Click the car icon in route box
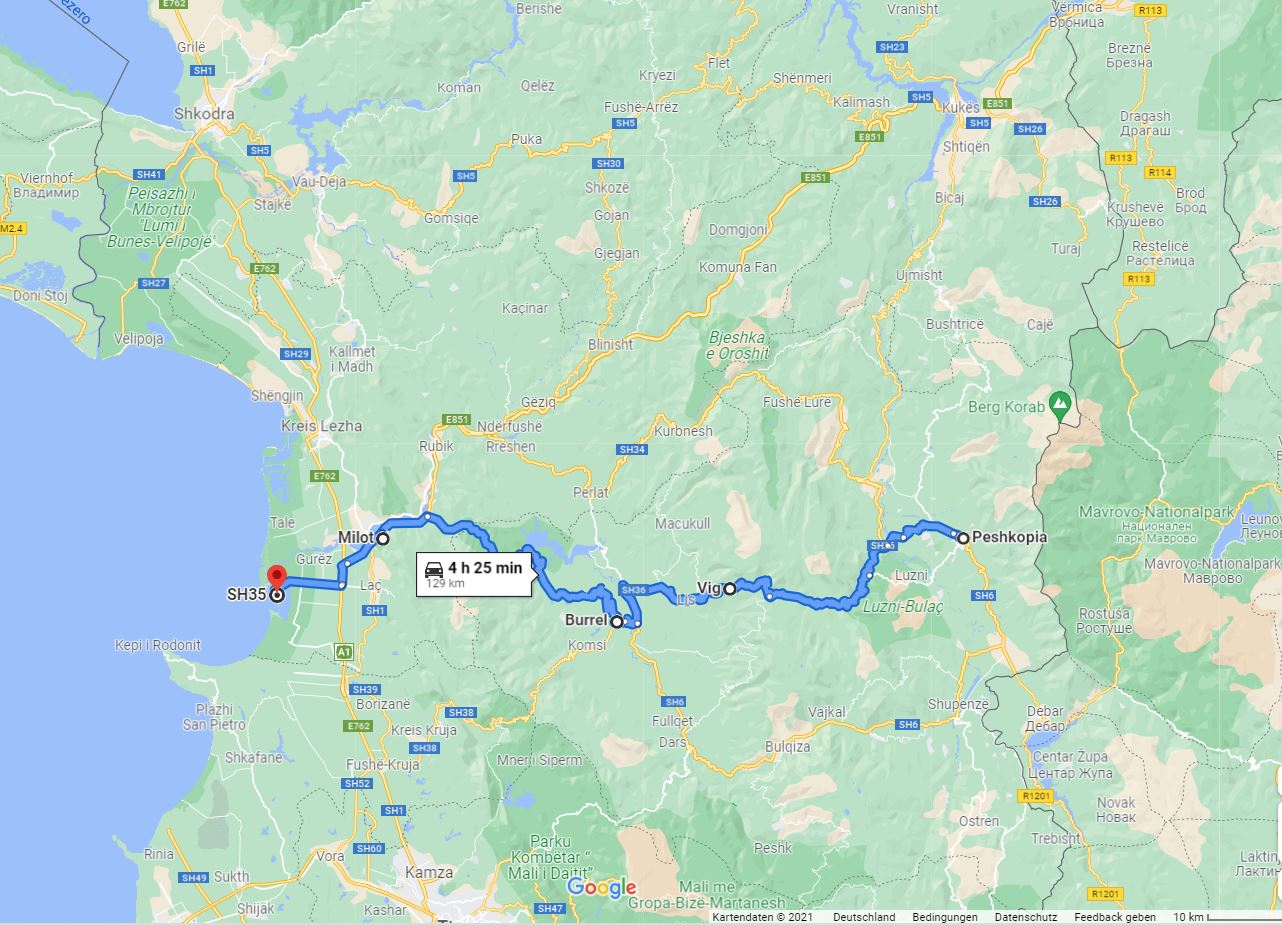1282x925 pixels. 435,568
